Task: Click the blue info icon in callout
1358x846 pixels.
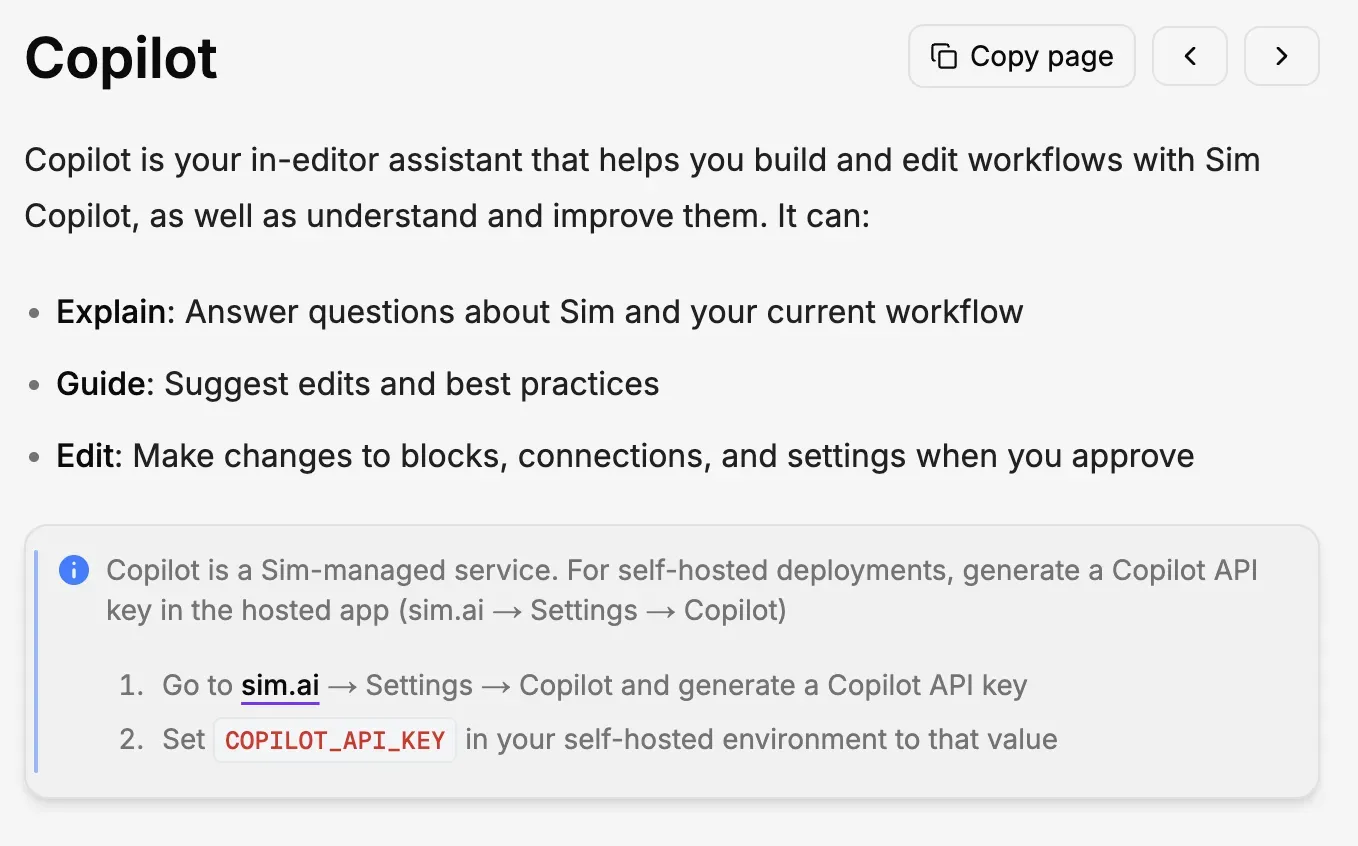Action: pos(73,571)
